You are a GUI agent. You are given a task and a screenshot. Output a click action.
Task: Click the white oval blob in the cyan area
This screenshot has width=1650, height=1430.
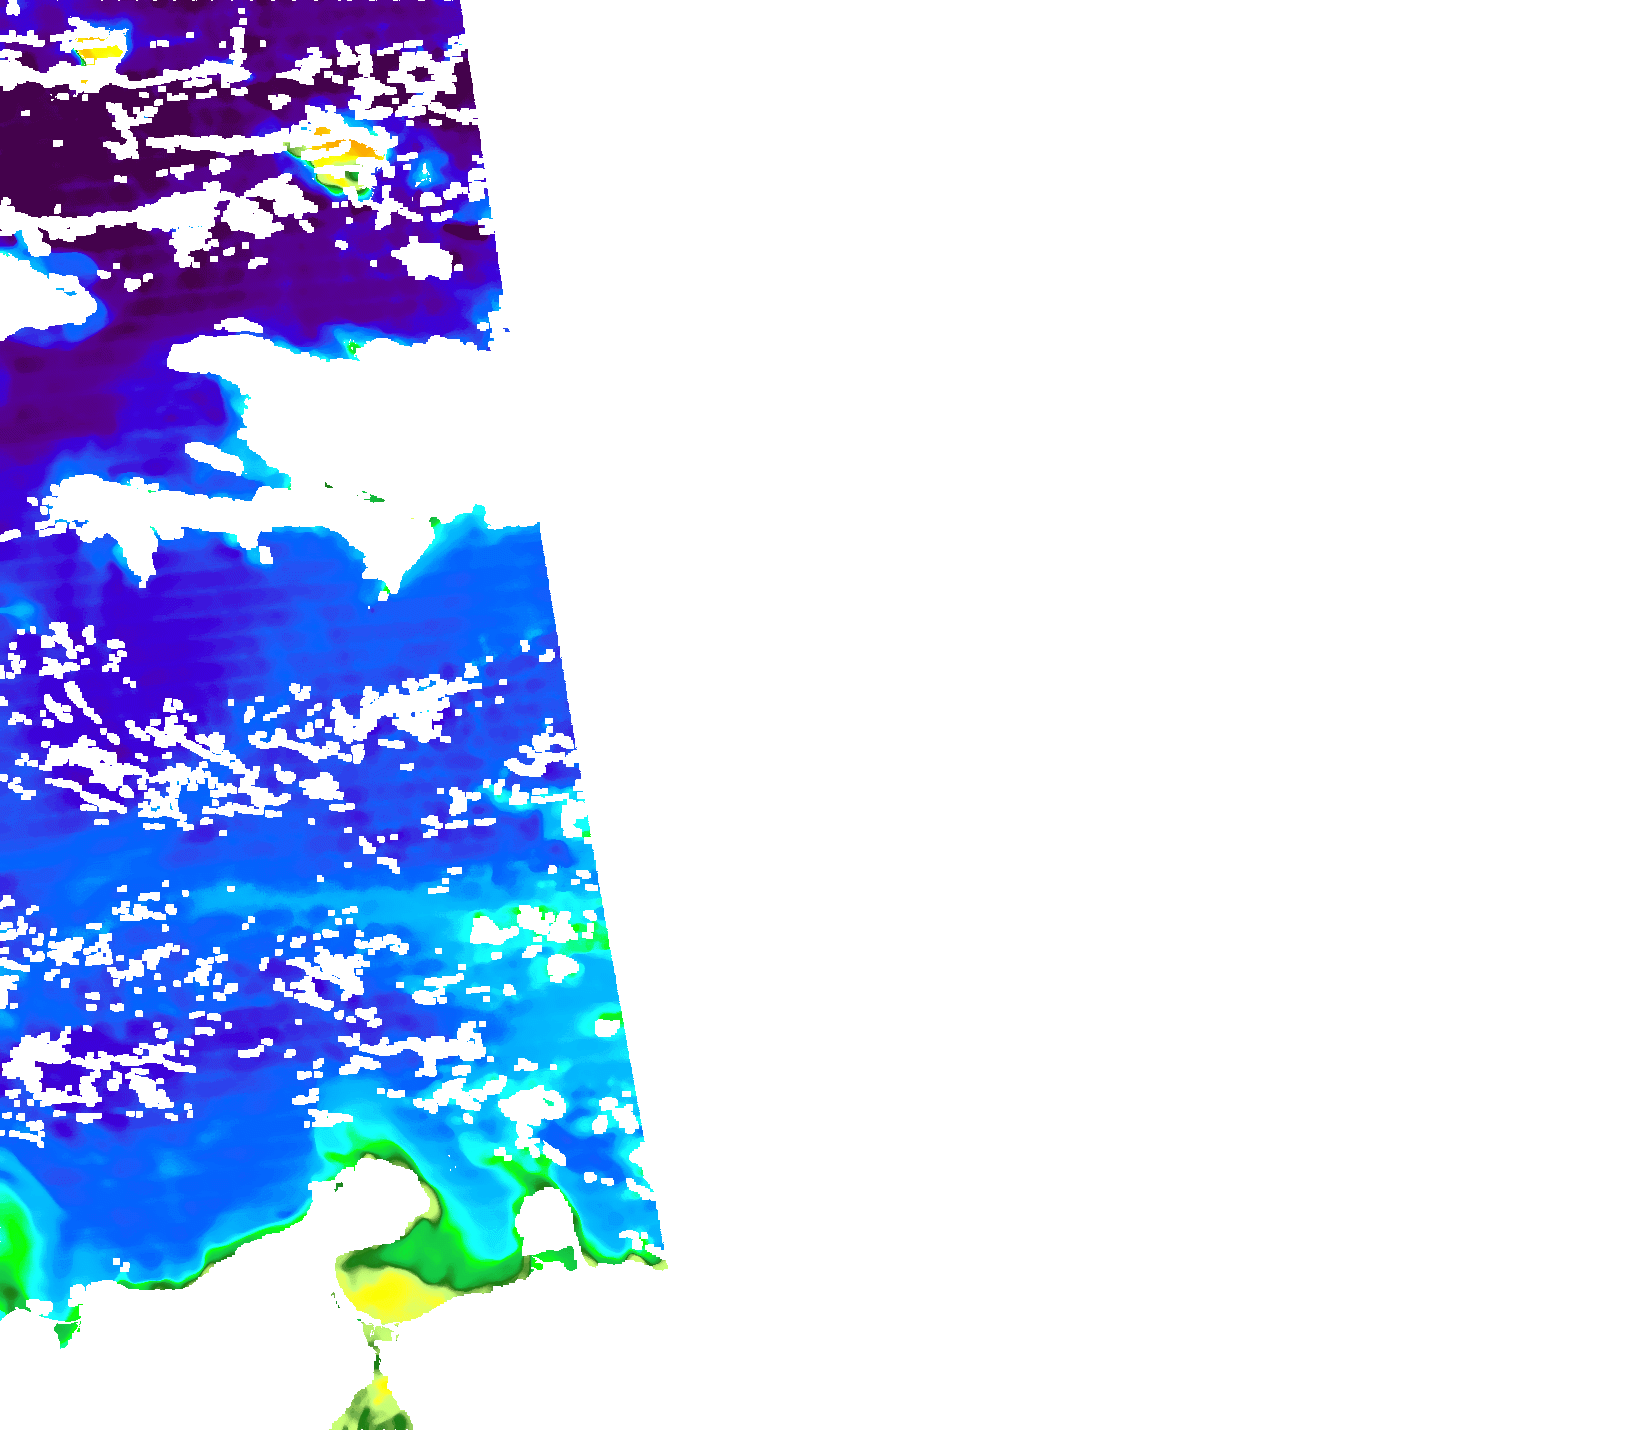tap(562, 968)
